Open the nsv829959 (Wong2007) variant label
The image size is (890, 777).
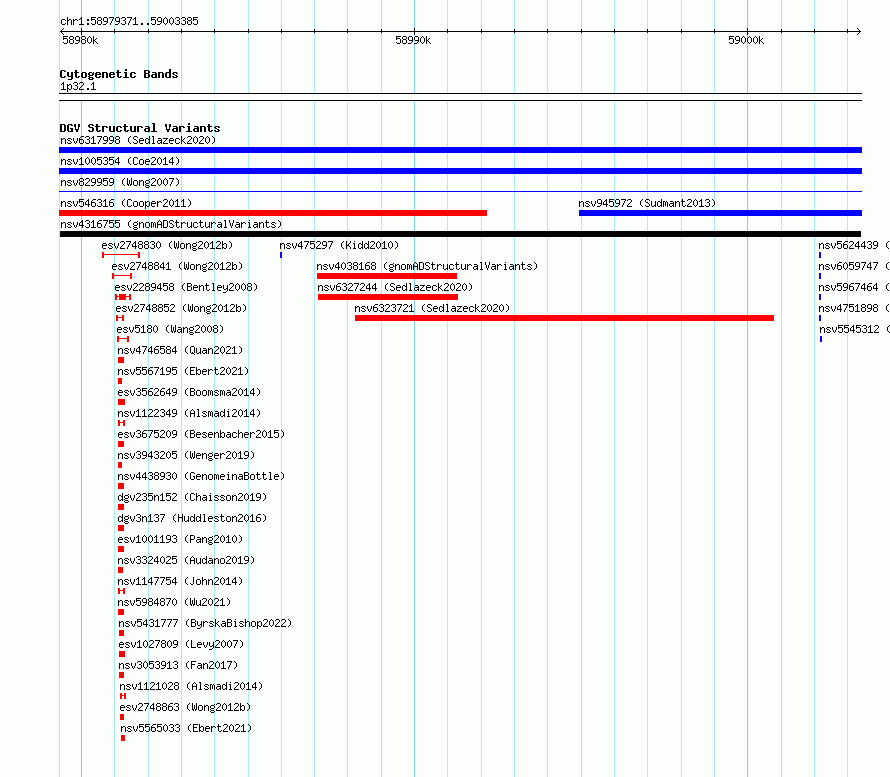120,182
